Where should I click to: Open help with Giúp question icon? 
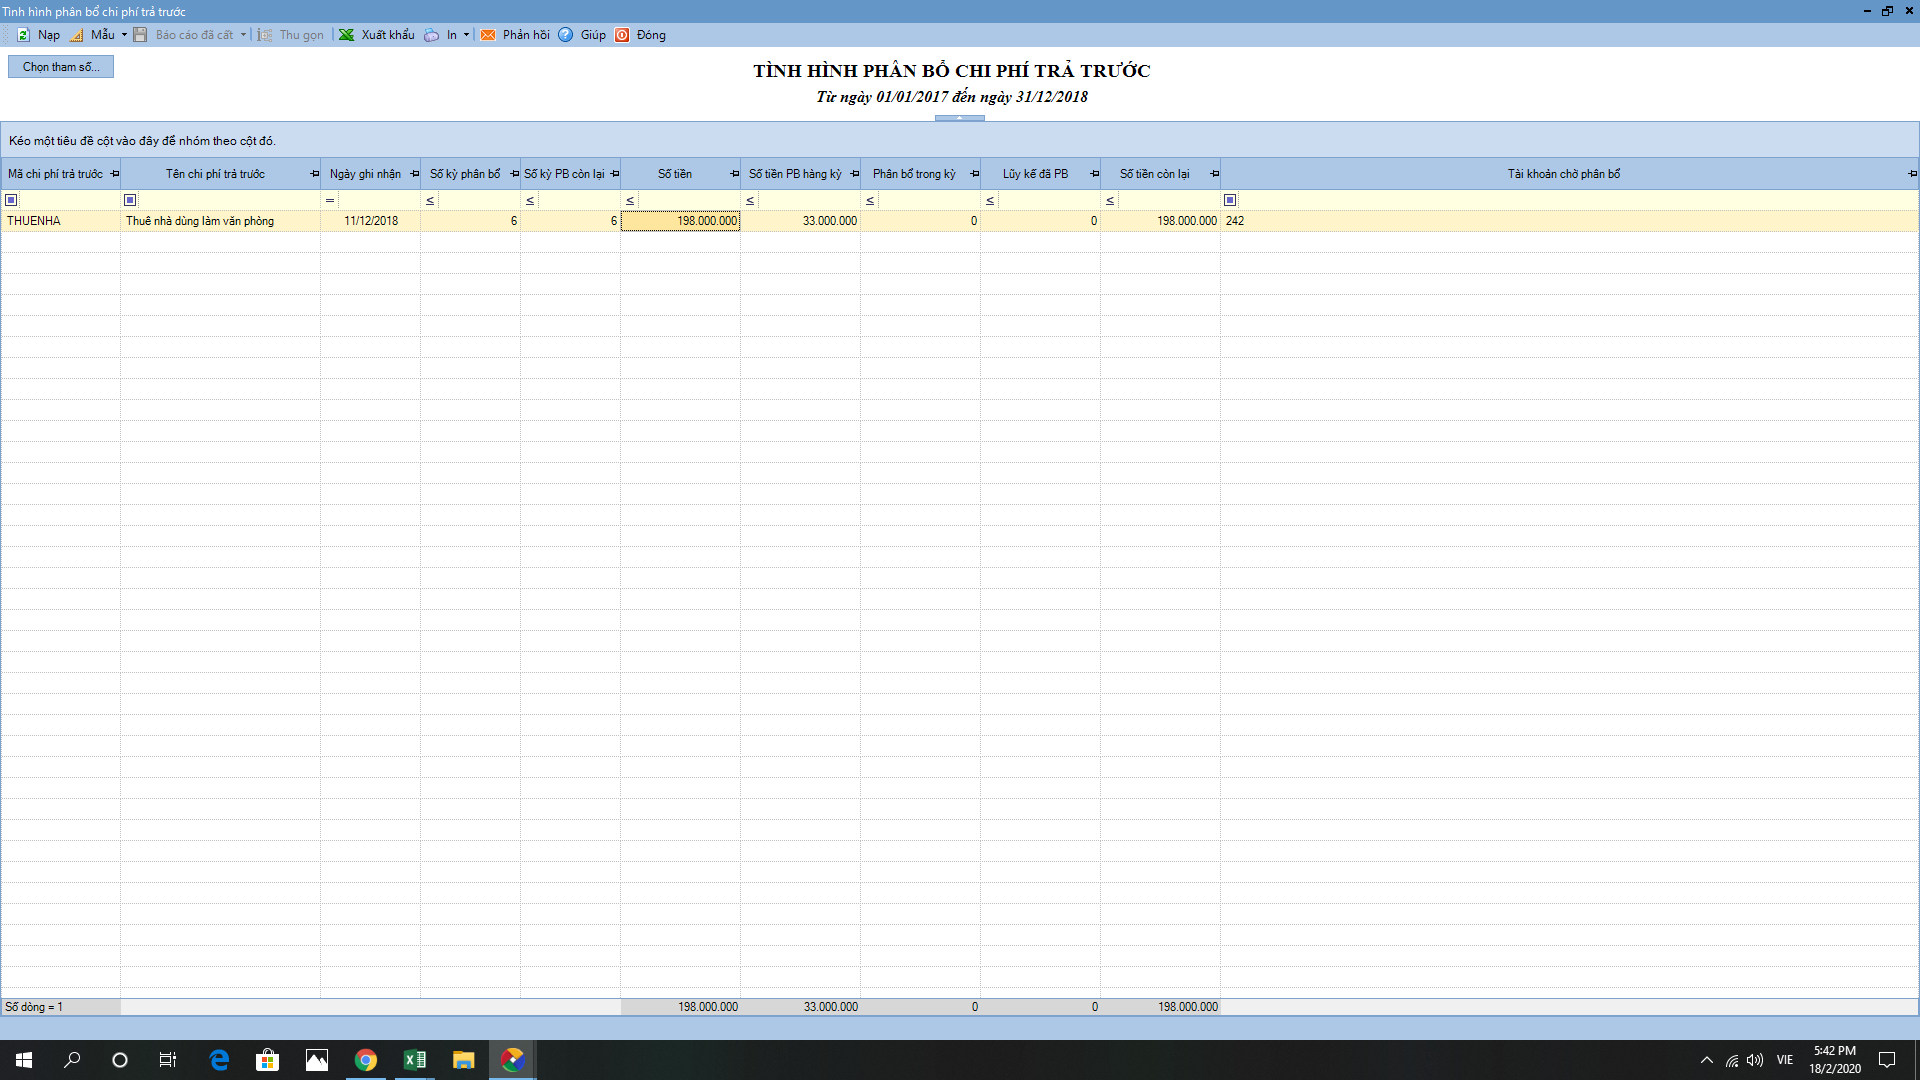point(566,35)
